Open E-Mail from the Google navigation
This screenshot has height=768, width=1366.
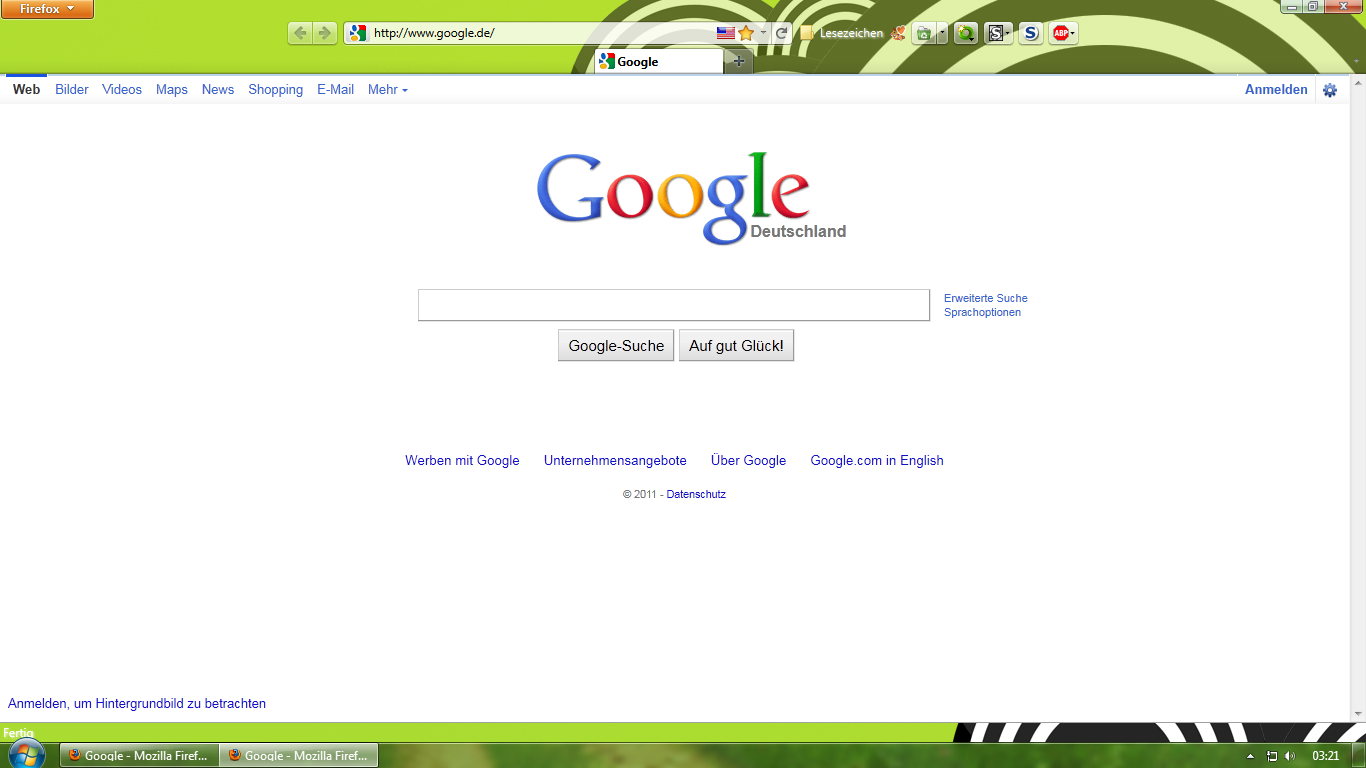pos(336,90)
